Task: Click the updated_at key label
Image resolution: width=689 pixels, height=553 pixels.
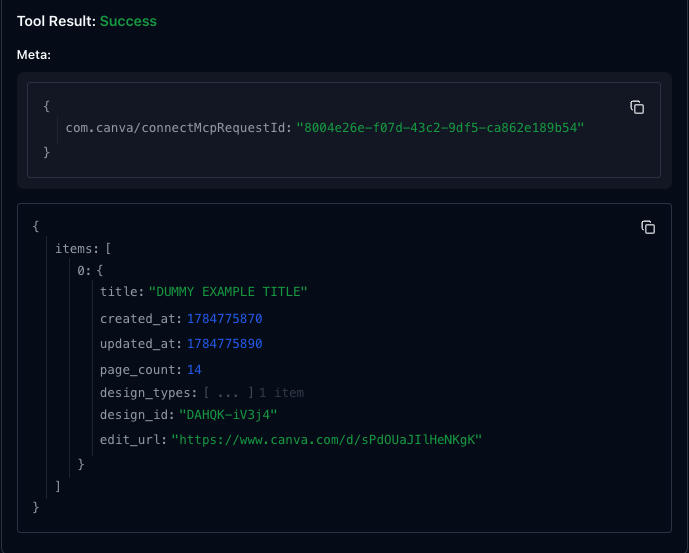Action: 138,344
